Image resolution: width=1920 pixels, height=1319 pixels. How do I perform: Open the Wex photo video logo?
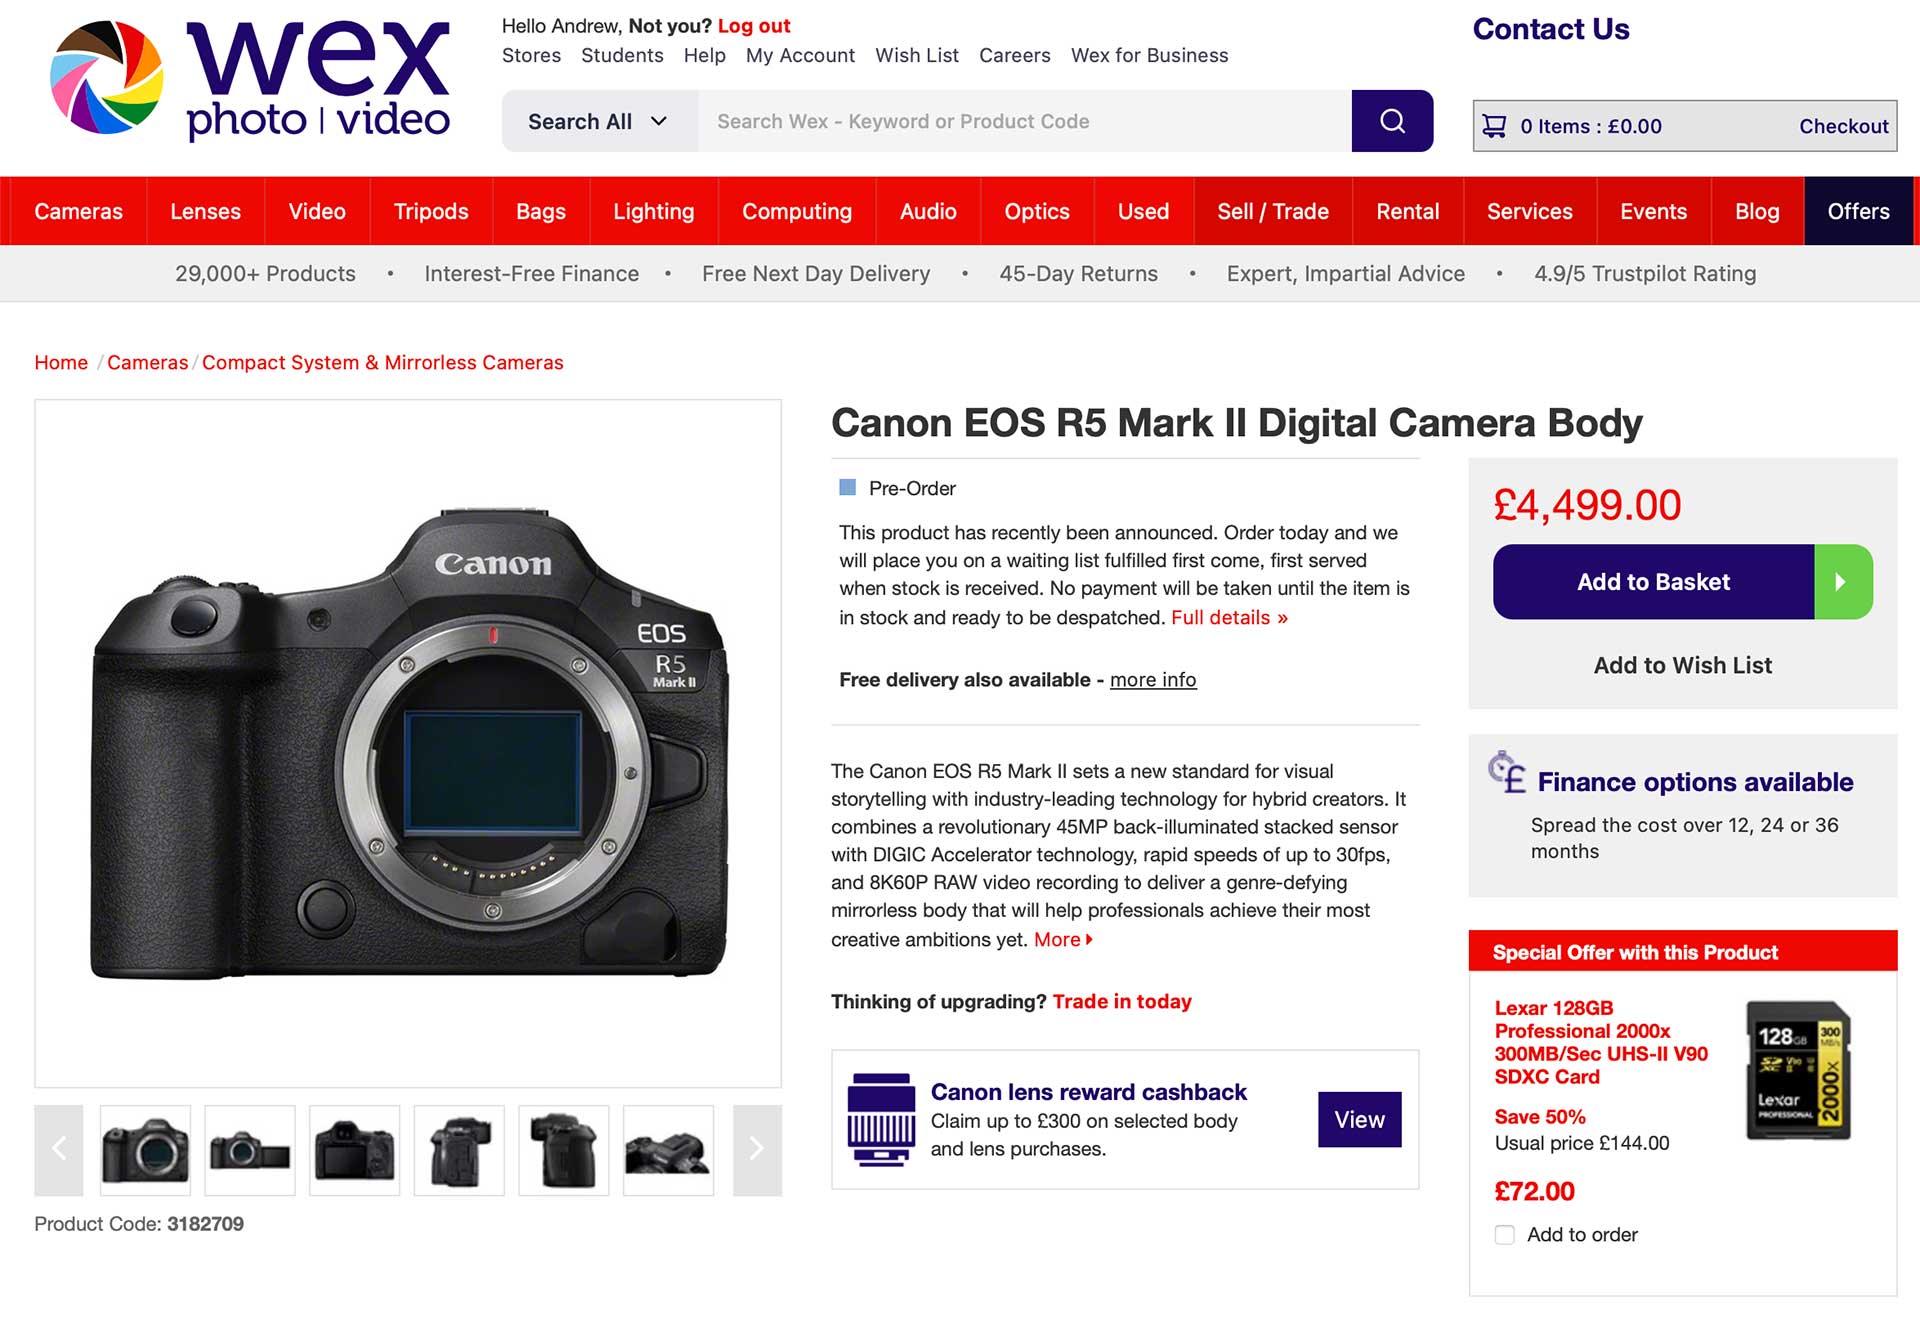coord(250,80)
